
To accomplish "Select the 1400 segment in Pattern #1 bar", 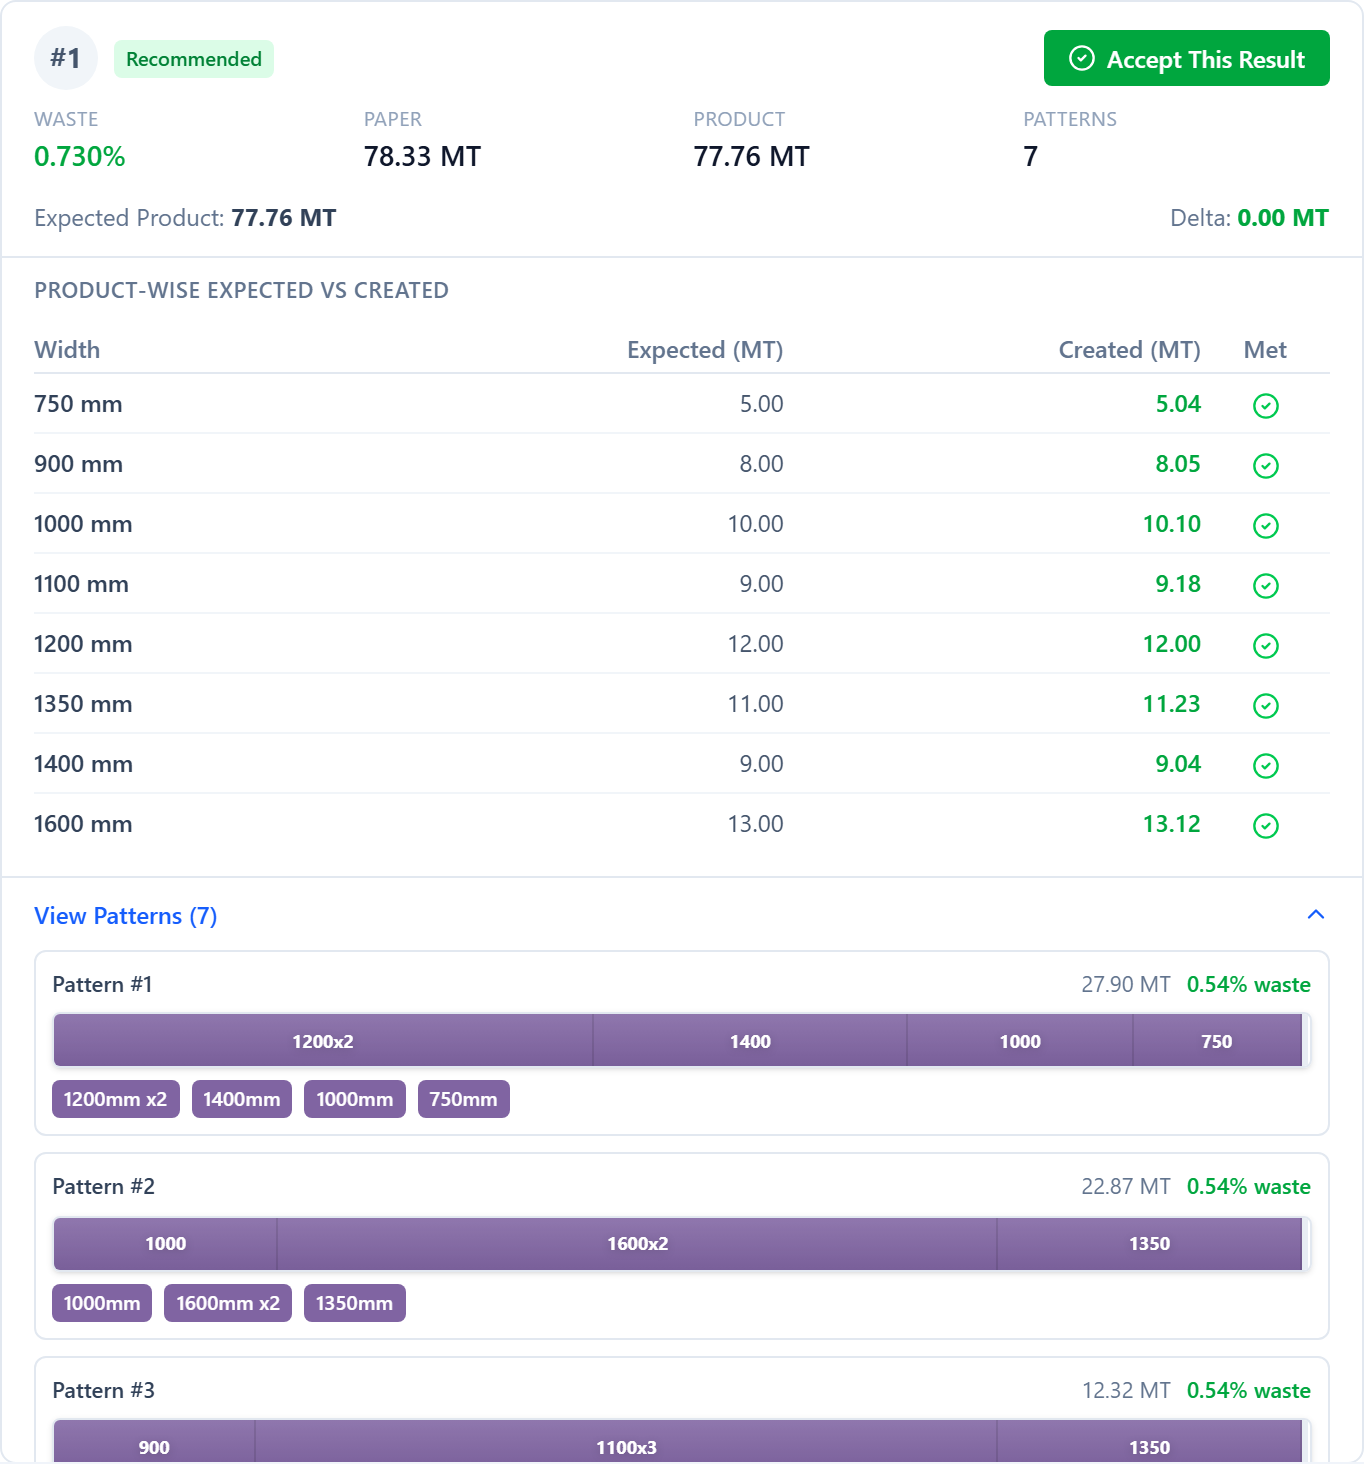I will [x=750, y=1041].
